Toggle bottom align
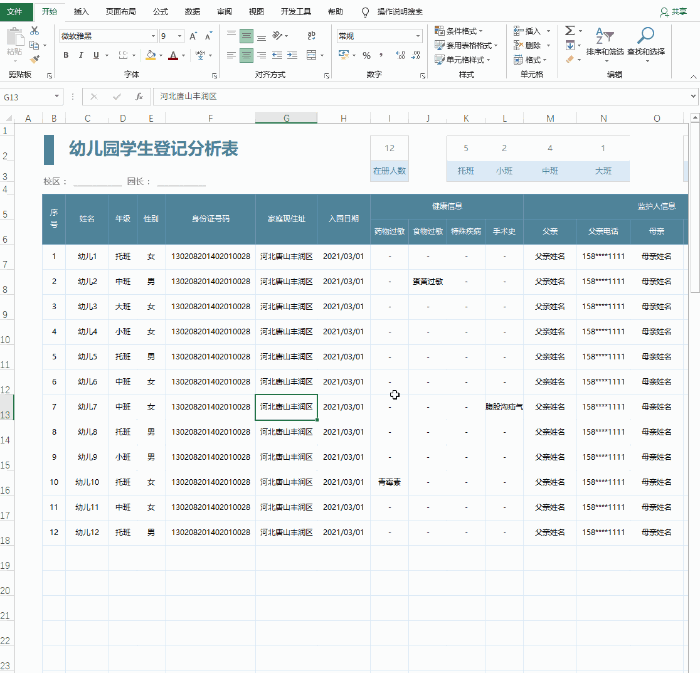700x673 pixels. (x=262, y=35)
